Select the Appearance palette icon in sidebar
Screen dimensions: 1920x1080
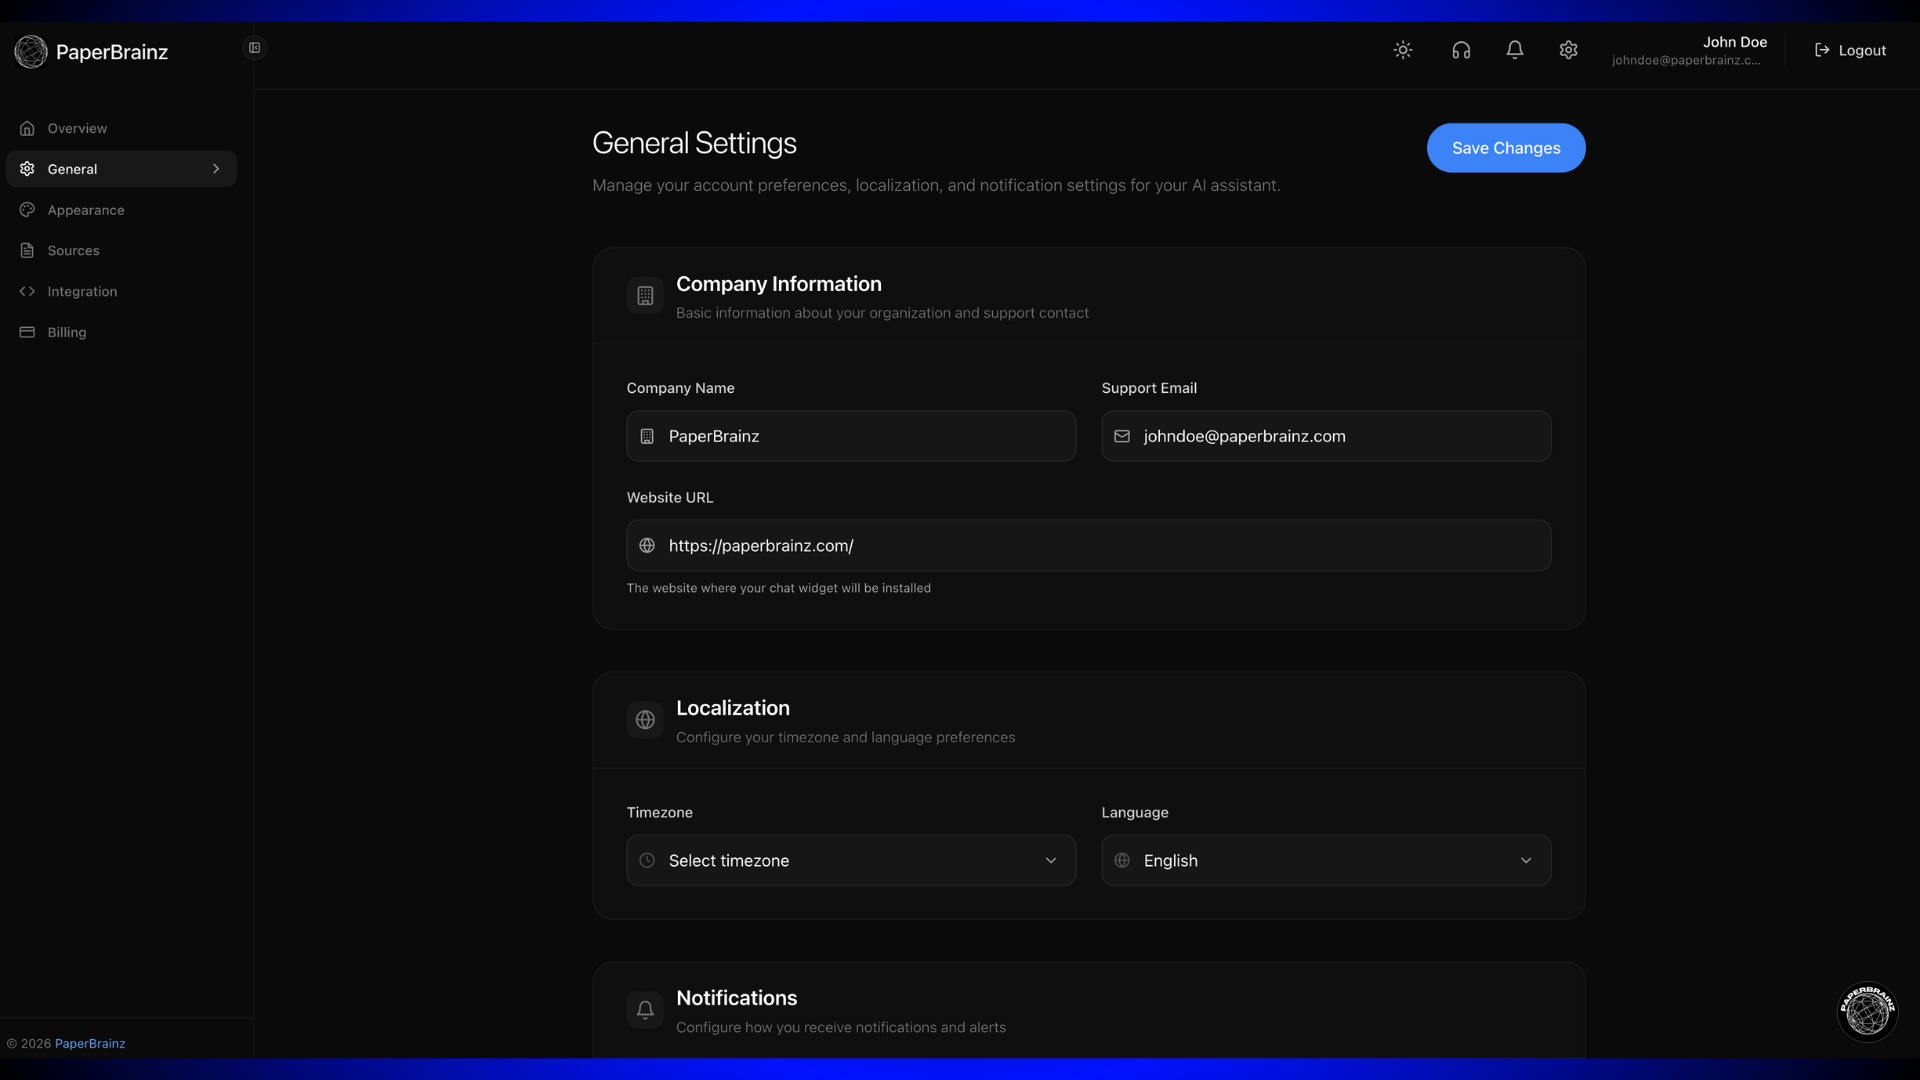coord(27,210)
